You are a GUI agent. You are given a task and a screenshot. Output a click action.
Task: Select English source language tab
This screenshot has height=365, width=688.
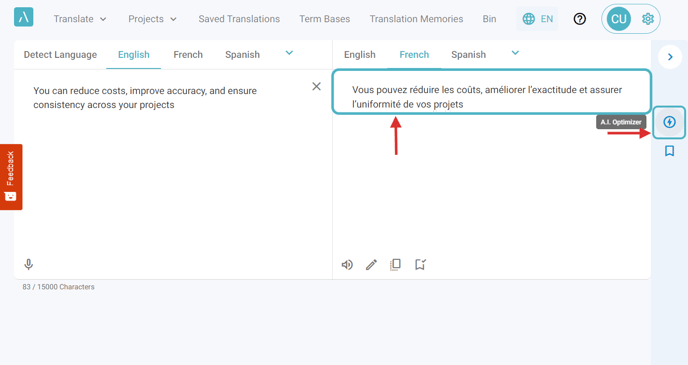coord(134,54)
